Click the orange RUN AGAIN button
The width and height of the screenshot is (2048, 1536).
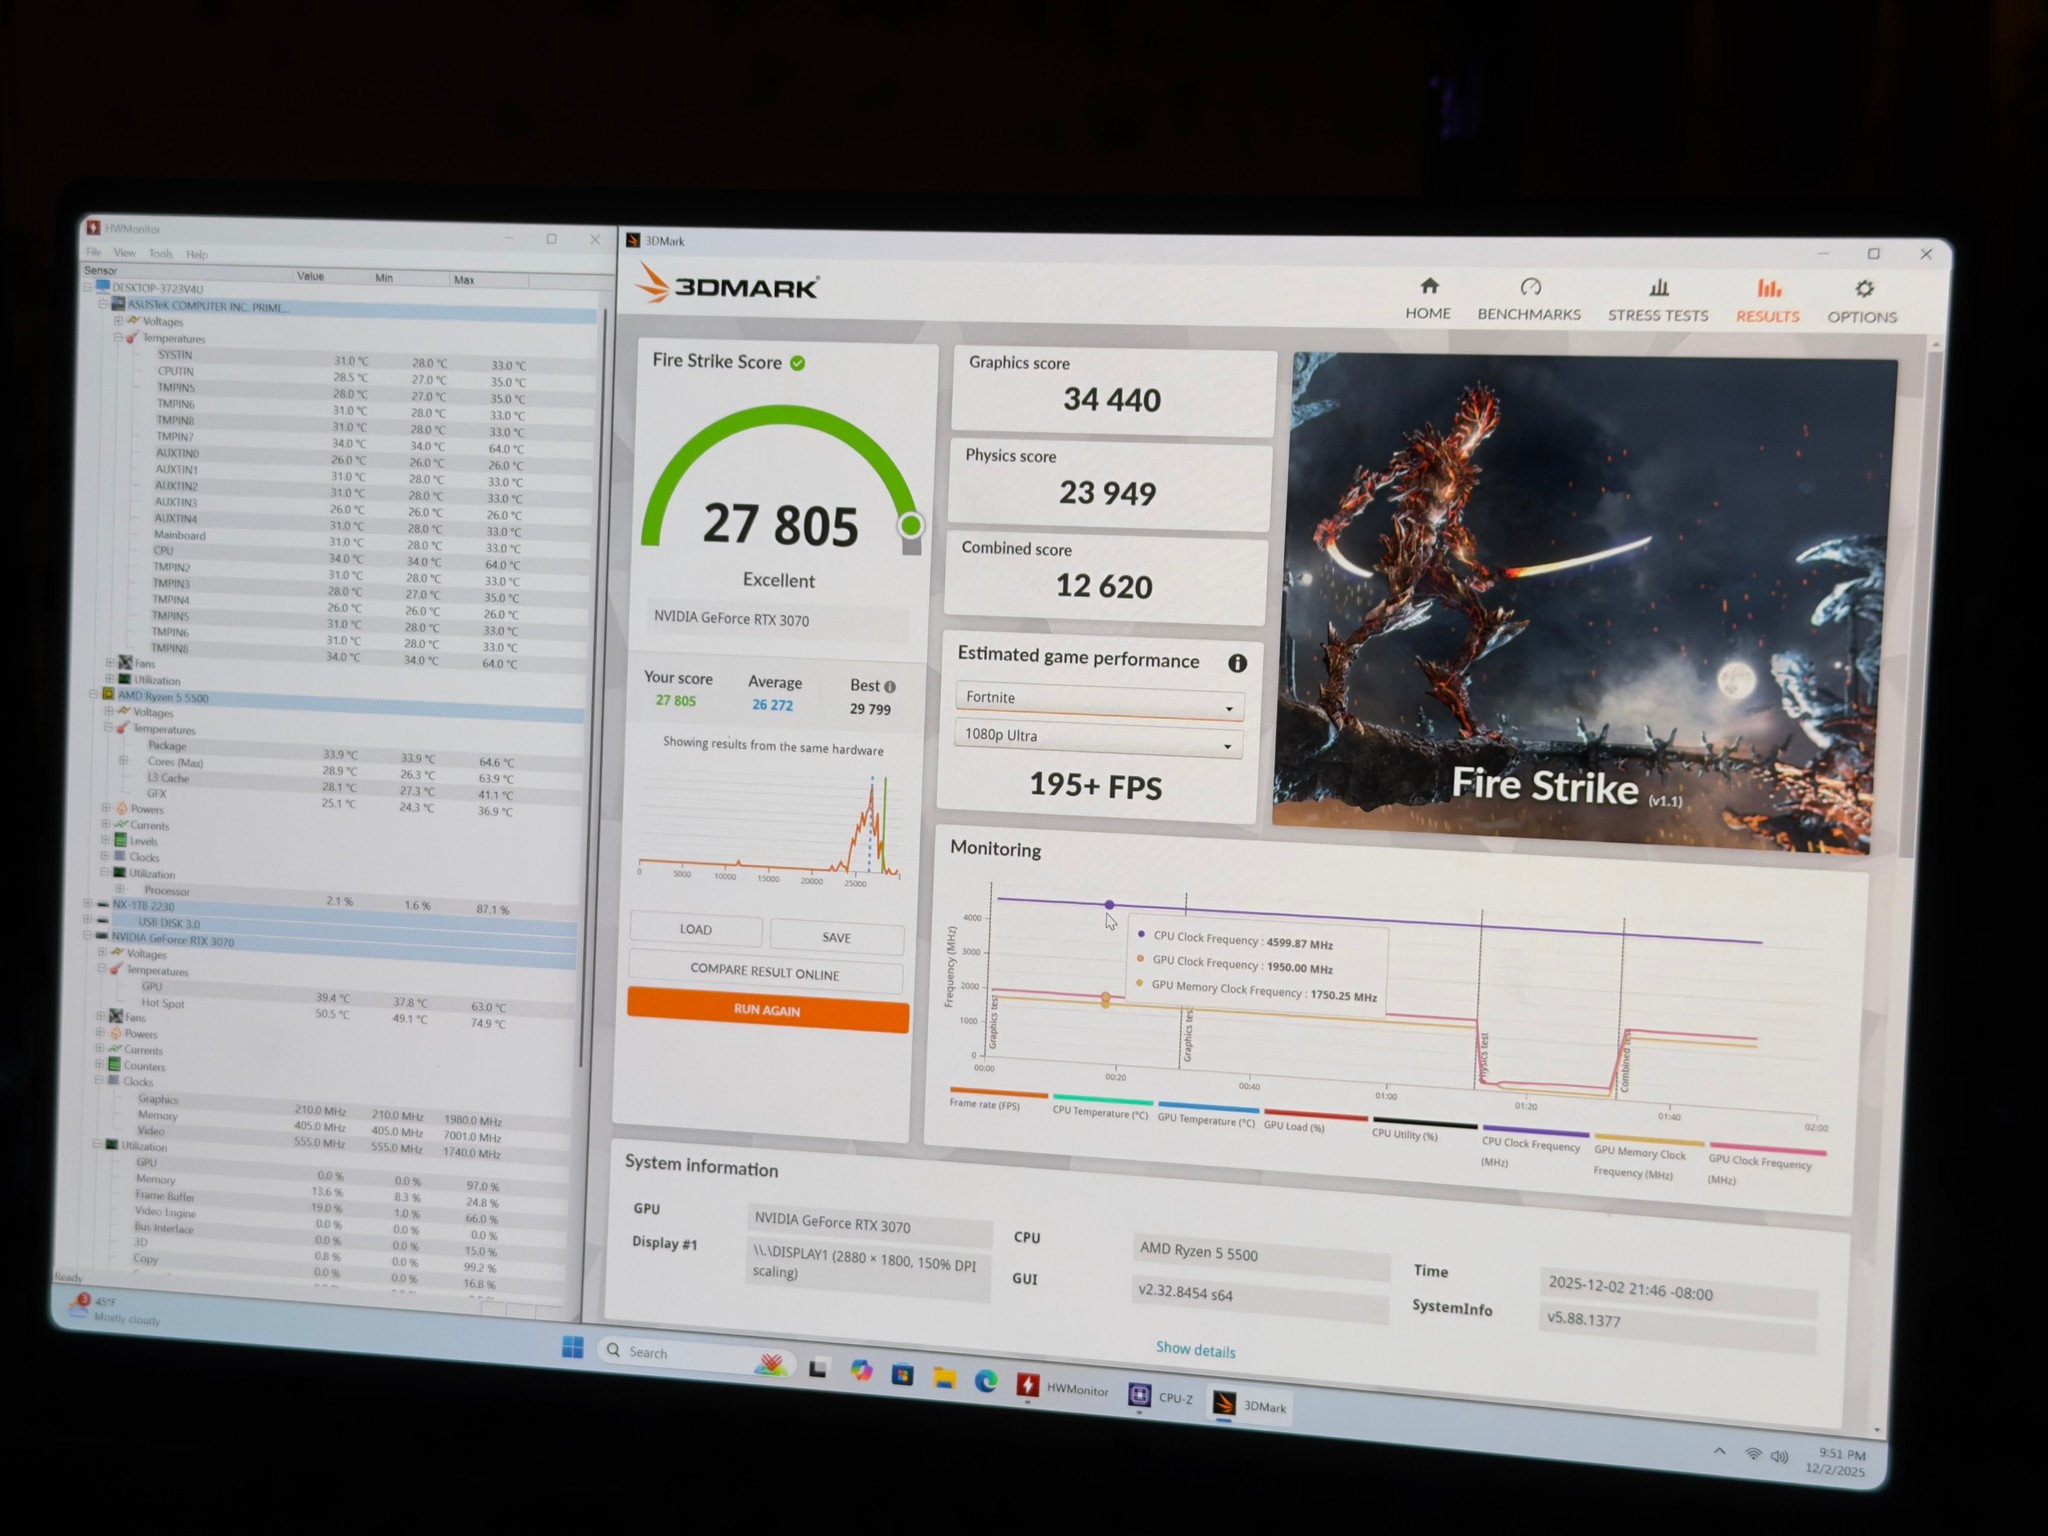point(767,1010)
